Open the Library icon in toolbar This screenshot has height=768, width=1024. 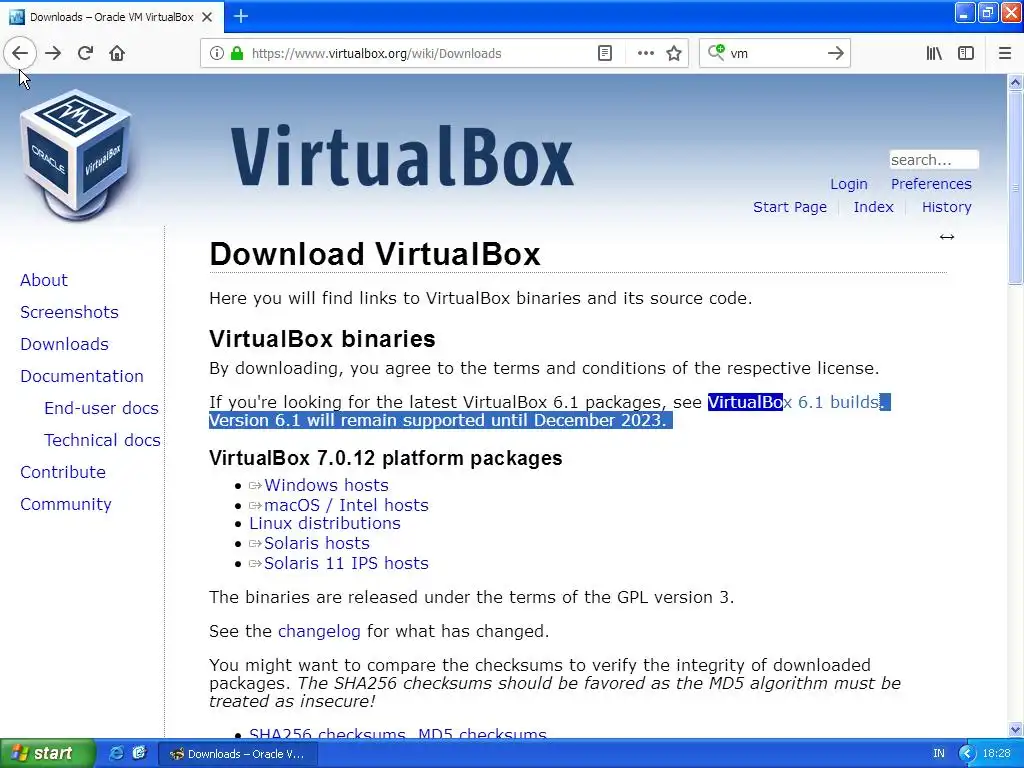pos(934,53)
